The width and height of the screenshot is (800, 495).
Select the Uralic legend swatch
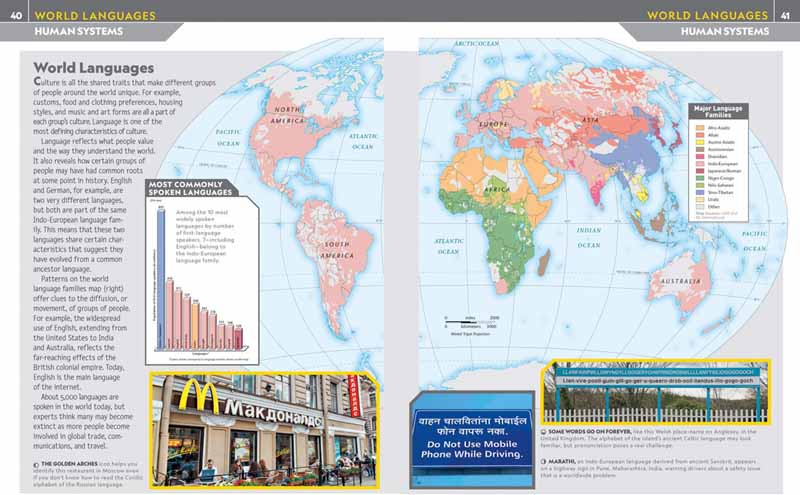pos(700,200)
